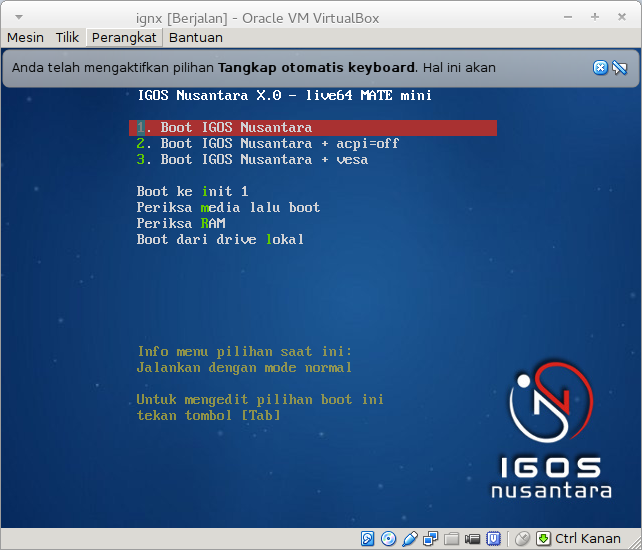This screenshot has width=642, height=550.
Task: Click the network adapters icon
Action: pyautogui.click(x=430, y=539)
